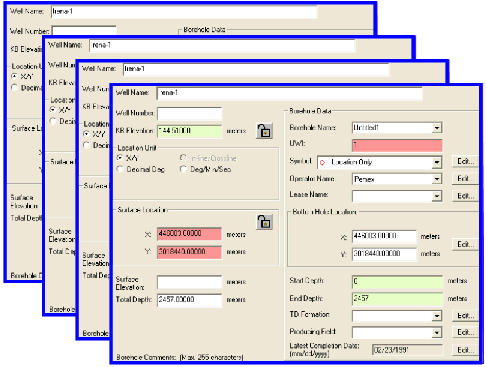Click the Total Depth field

pos(189,300)
